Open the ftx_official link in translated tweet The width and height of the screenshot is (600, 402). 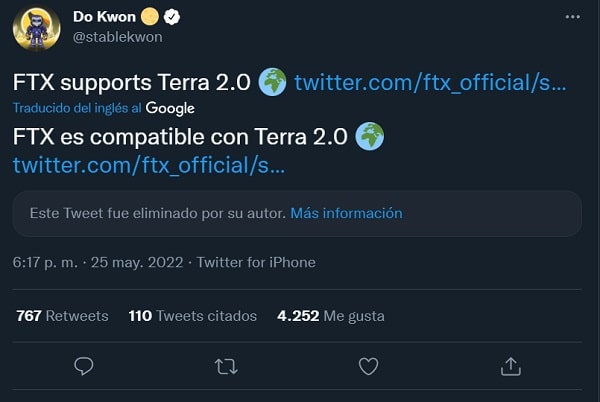(x=148, y=163)
